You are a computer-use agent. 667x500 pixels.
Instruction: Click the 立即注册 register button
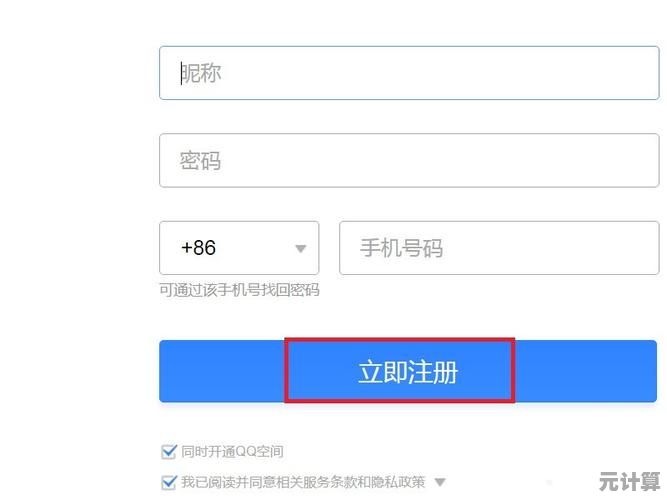[408, 371]
